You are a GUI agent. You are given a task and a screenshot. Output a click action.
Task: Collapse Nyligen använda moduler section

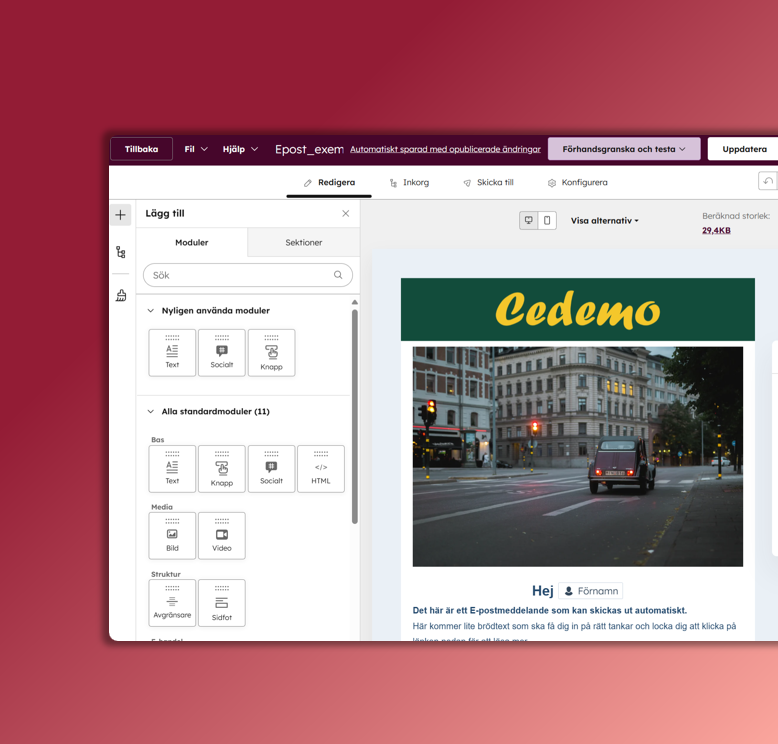pyautogui.click(x=150, y=311)
